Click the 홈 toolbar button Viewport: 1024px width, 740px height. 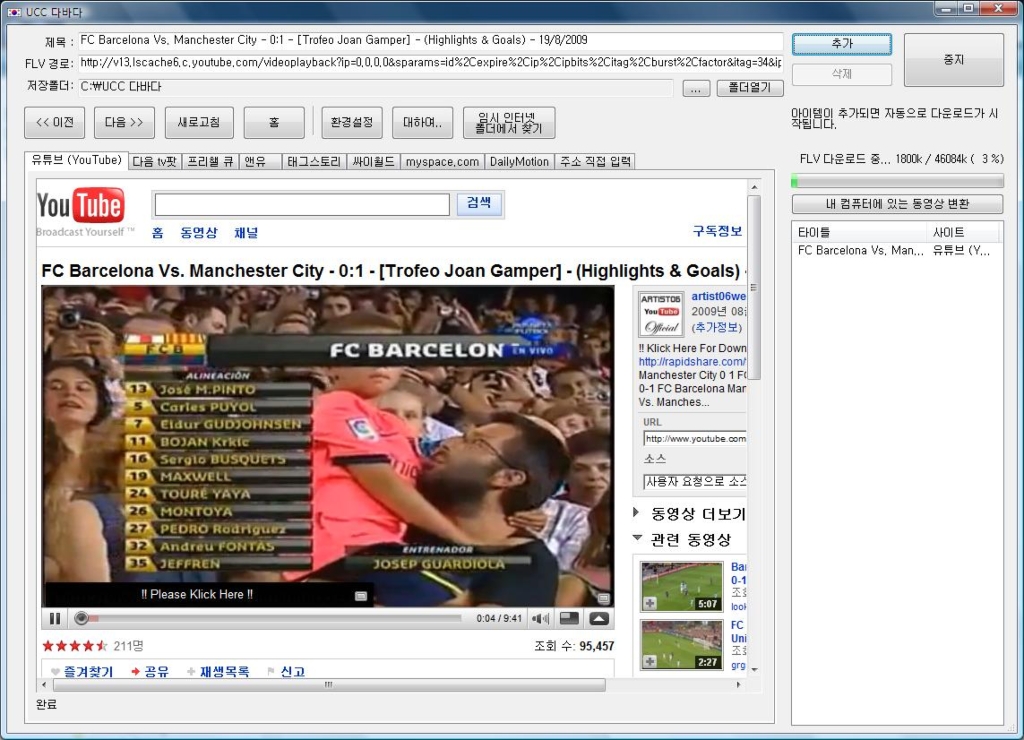click(x=274, y=122)
